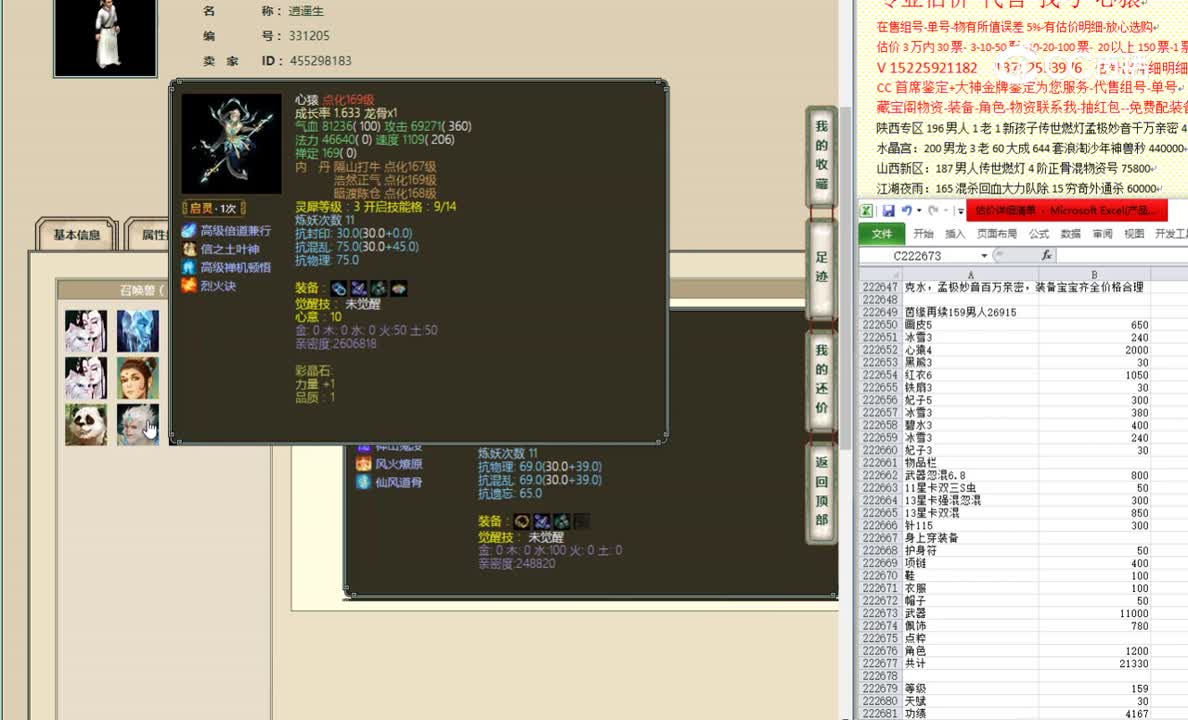
Task: Select the panda pet thumbnail
Action: 86,424
